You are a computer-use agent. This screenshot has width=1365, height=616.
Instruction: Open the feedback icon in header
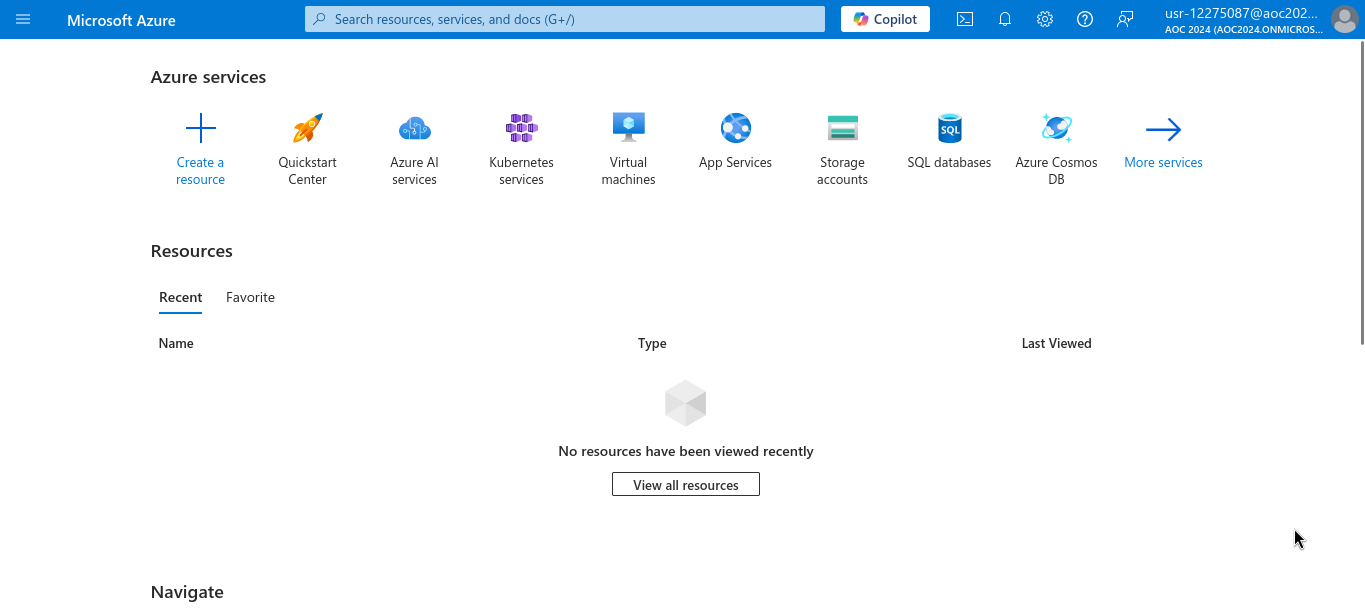tap(1125, 19)
